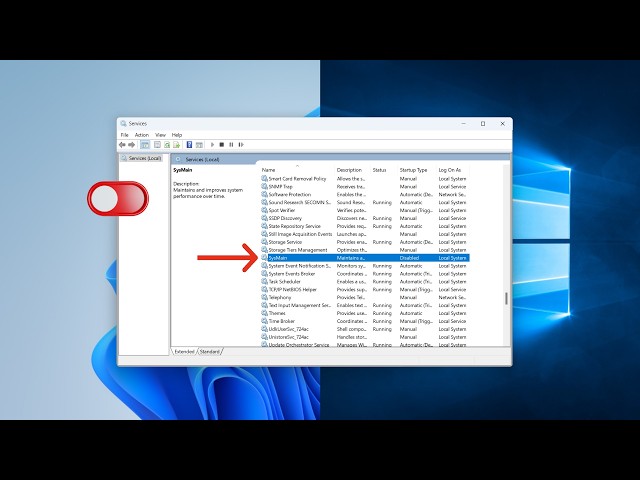The height and width of the screenshot is (480, 640).
Task: Click the gear icon beside SysMain row
Action: pyautogui.click(x=264, y=258)
